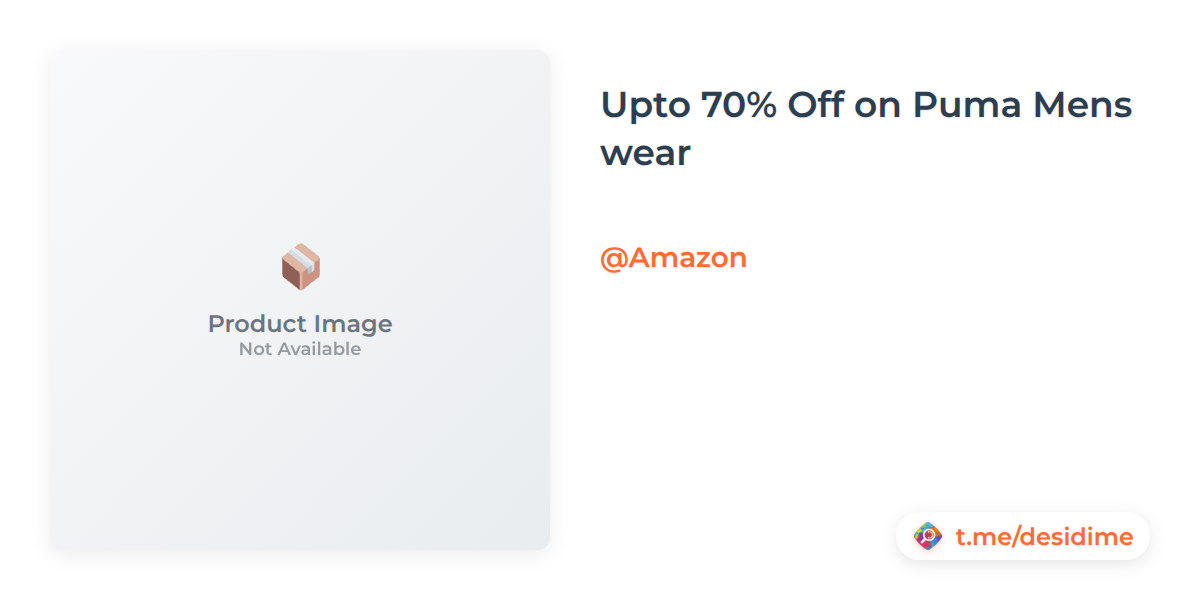Click the "@" symbol before Amazon
Screen dimensions: 1200x600
pos(613,259)
